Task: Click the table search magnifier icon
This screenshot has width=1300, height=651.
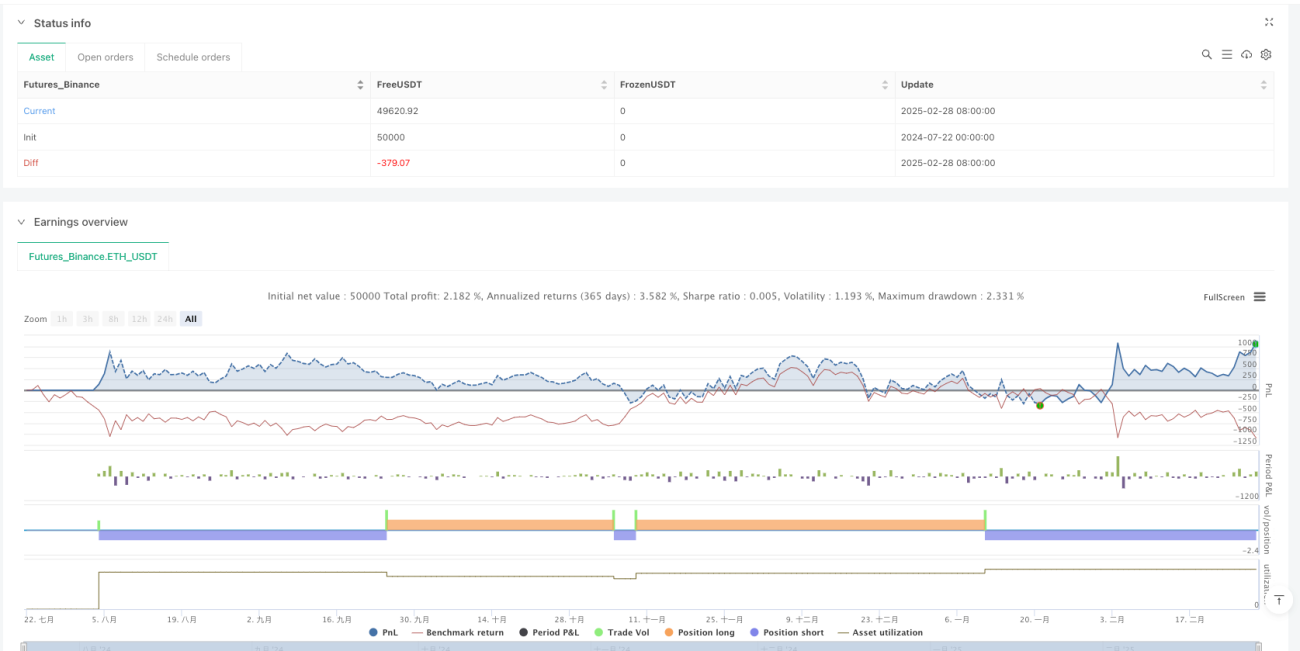Action: tap(1207, 55)
